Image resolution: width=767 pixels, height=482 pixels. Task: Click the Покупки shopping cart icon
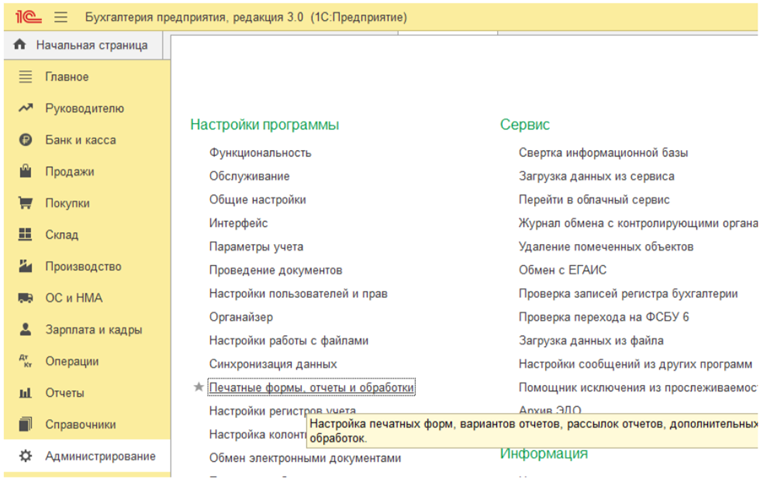26,203
